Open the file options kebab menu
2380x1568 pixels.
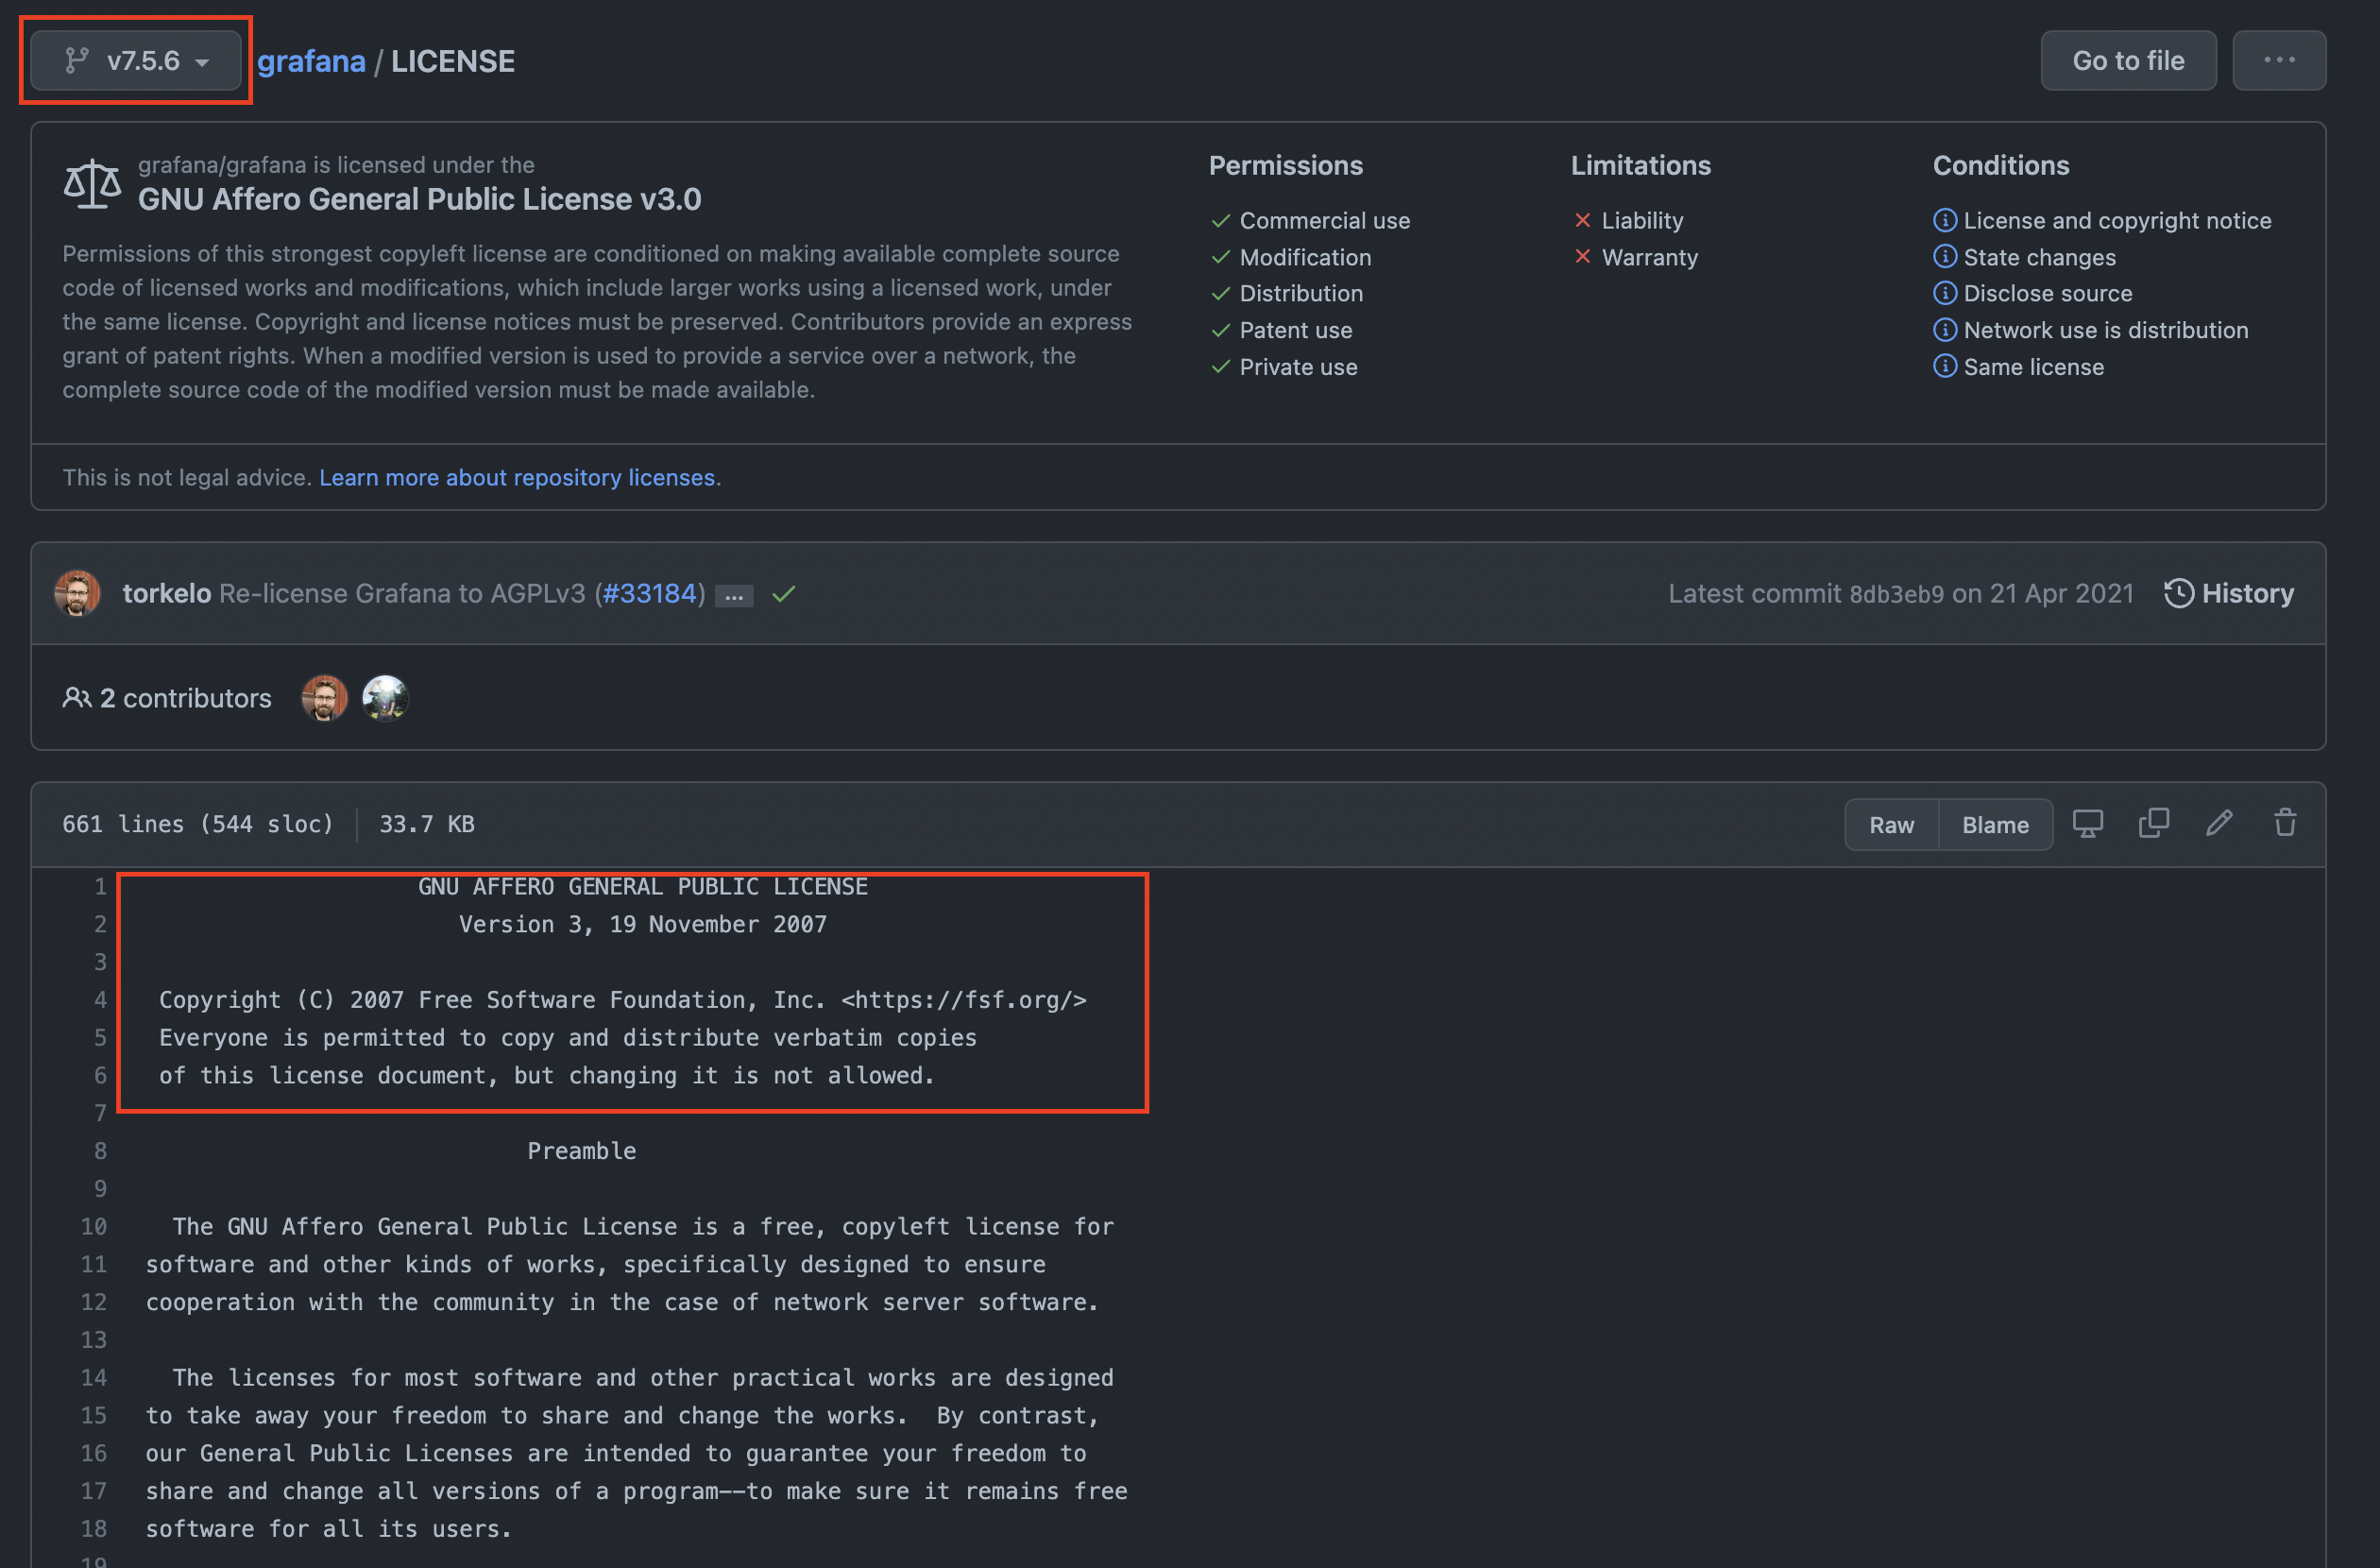tap(2279, 60)
